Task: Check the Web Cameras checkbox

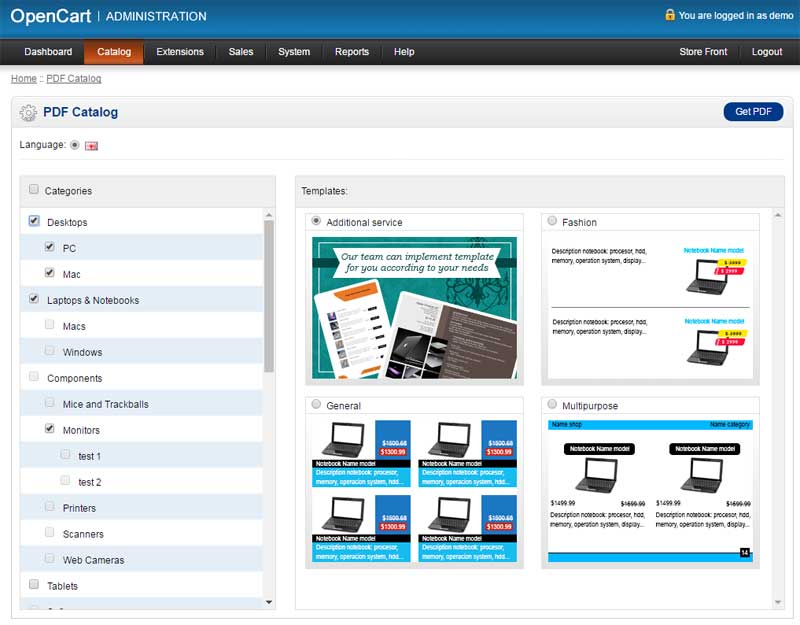Action: point(49,559)
